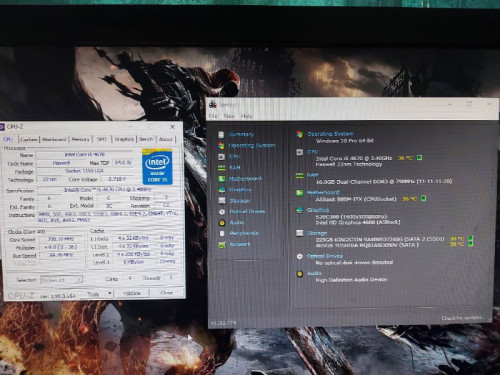The image size is (500, 375).
Task: Open Optical Drives heading link in Speccy summary
Action: [325, 256]
